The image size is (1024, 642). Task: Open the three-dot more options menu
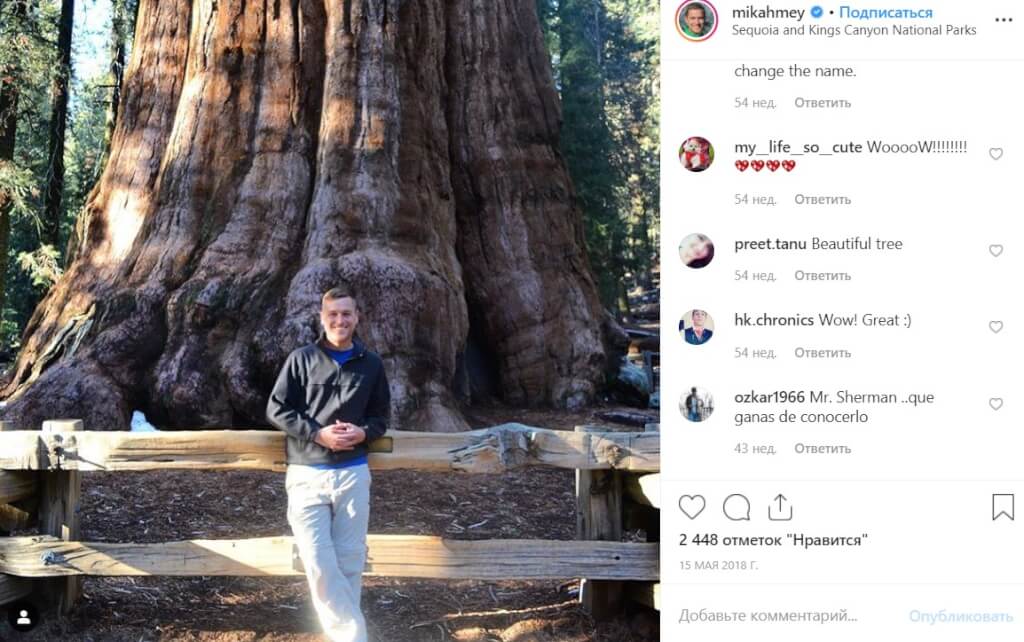[1003, 20]
